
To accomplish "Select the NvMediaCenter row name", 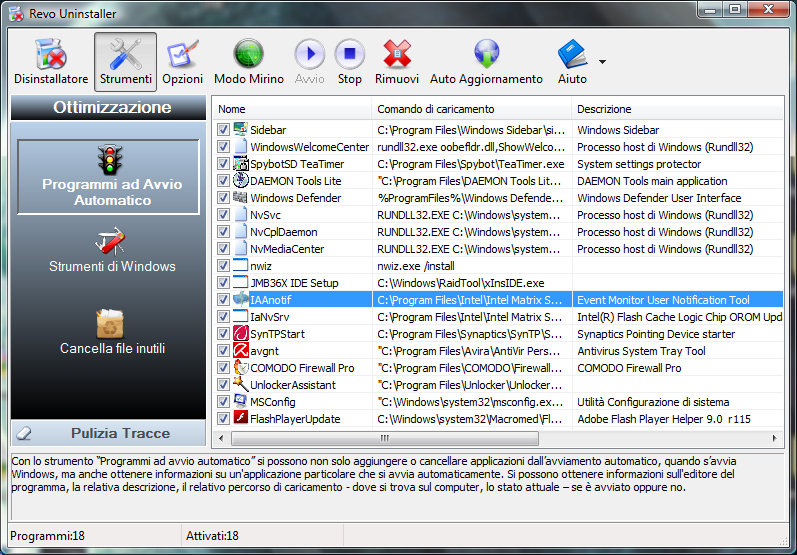I will [x=287, y=249].
